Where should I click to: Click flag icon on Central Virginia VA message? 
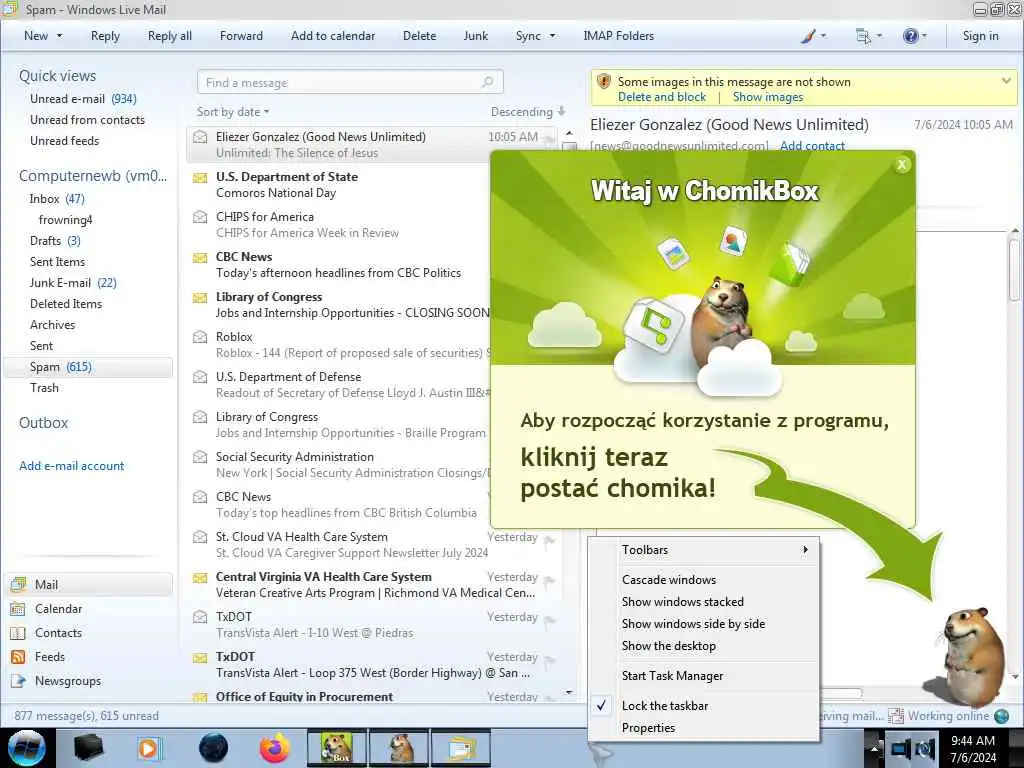(550, 580)
